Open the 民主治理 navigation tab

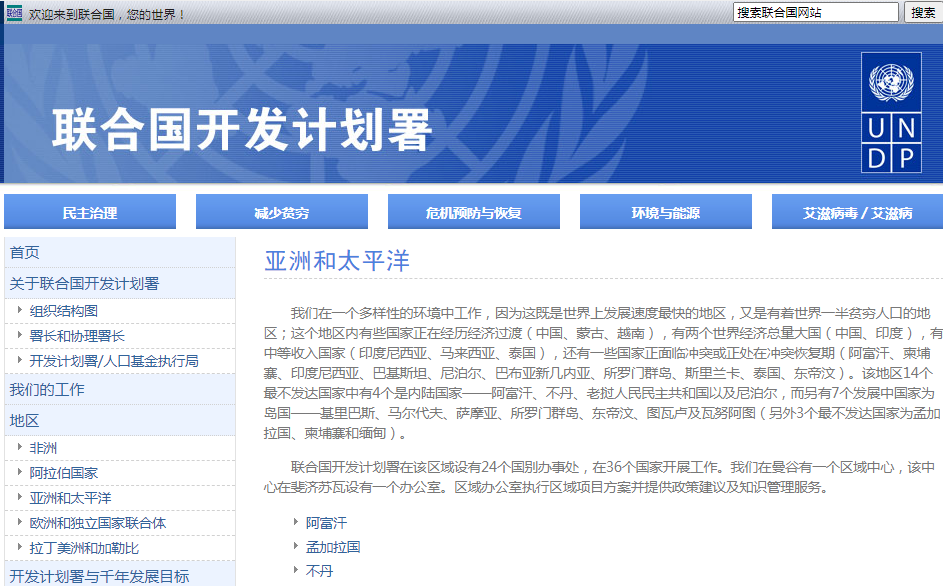click(90, 212)
